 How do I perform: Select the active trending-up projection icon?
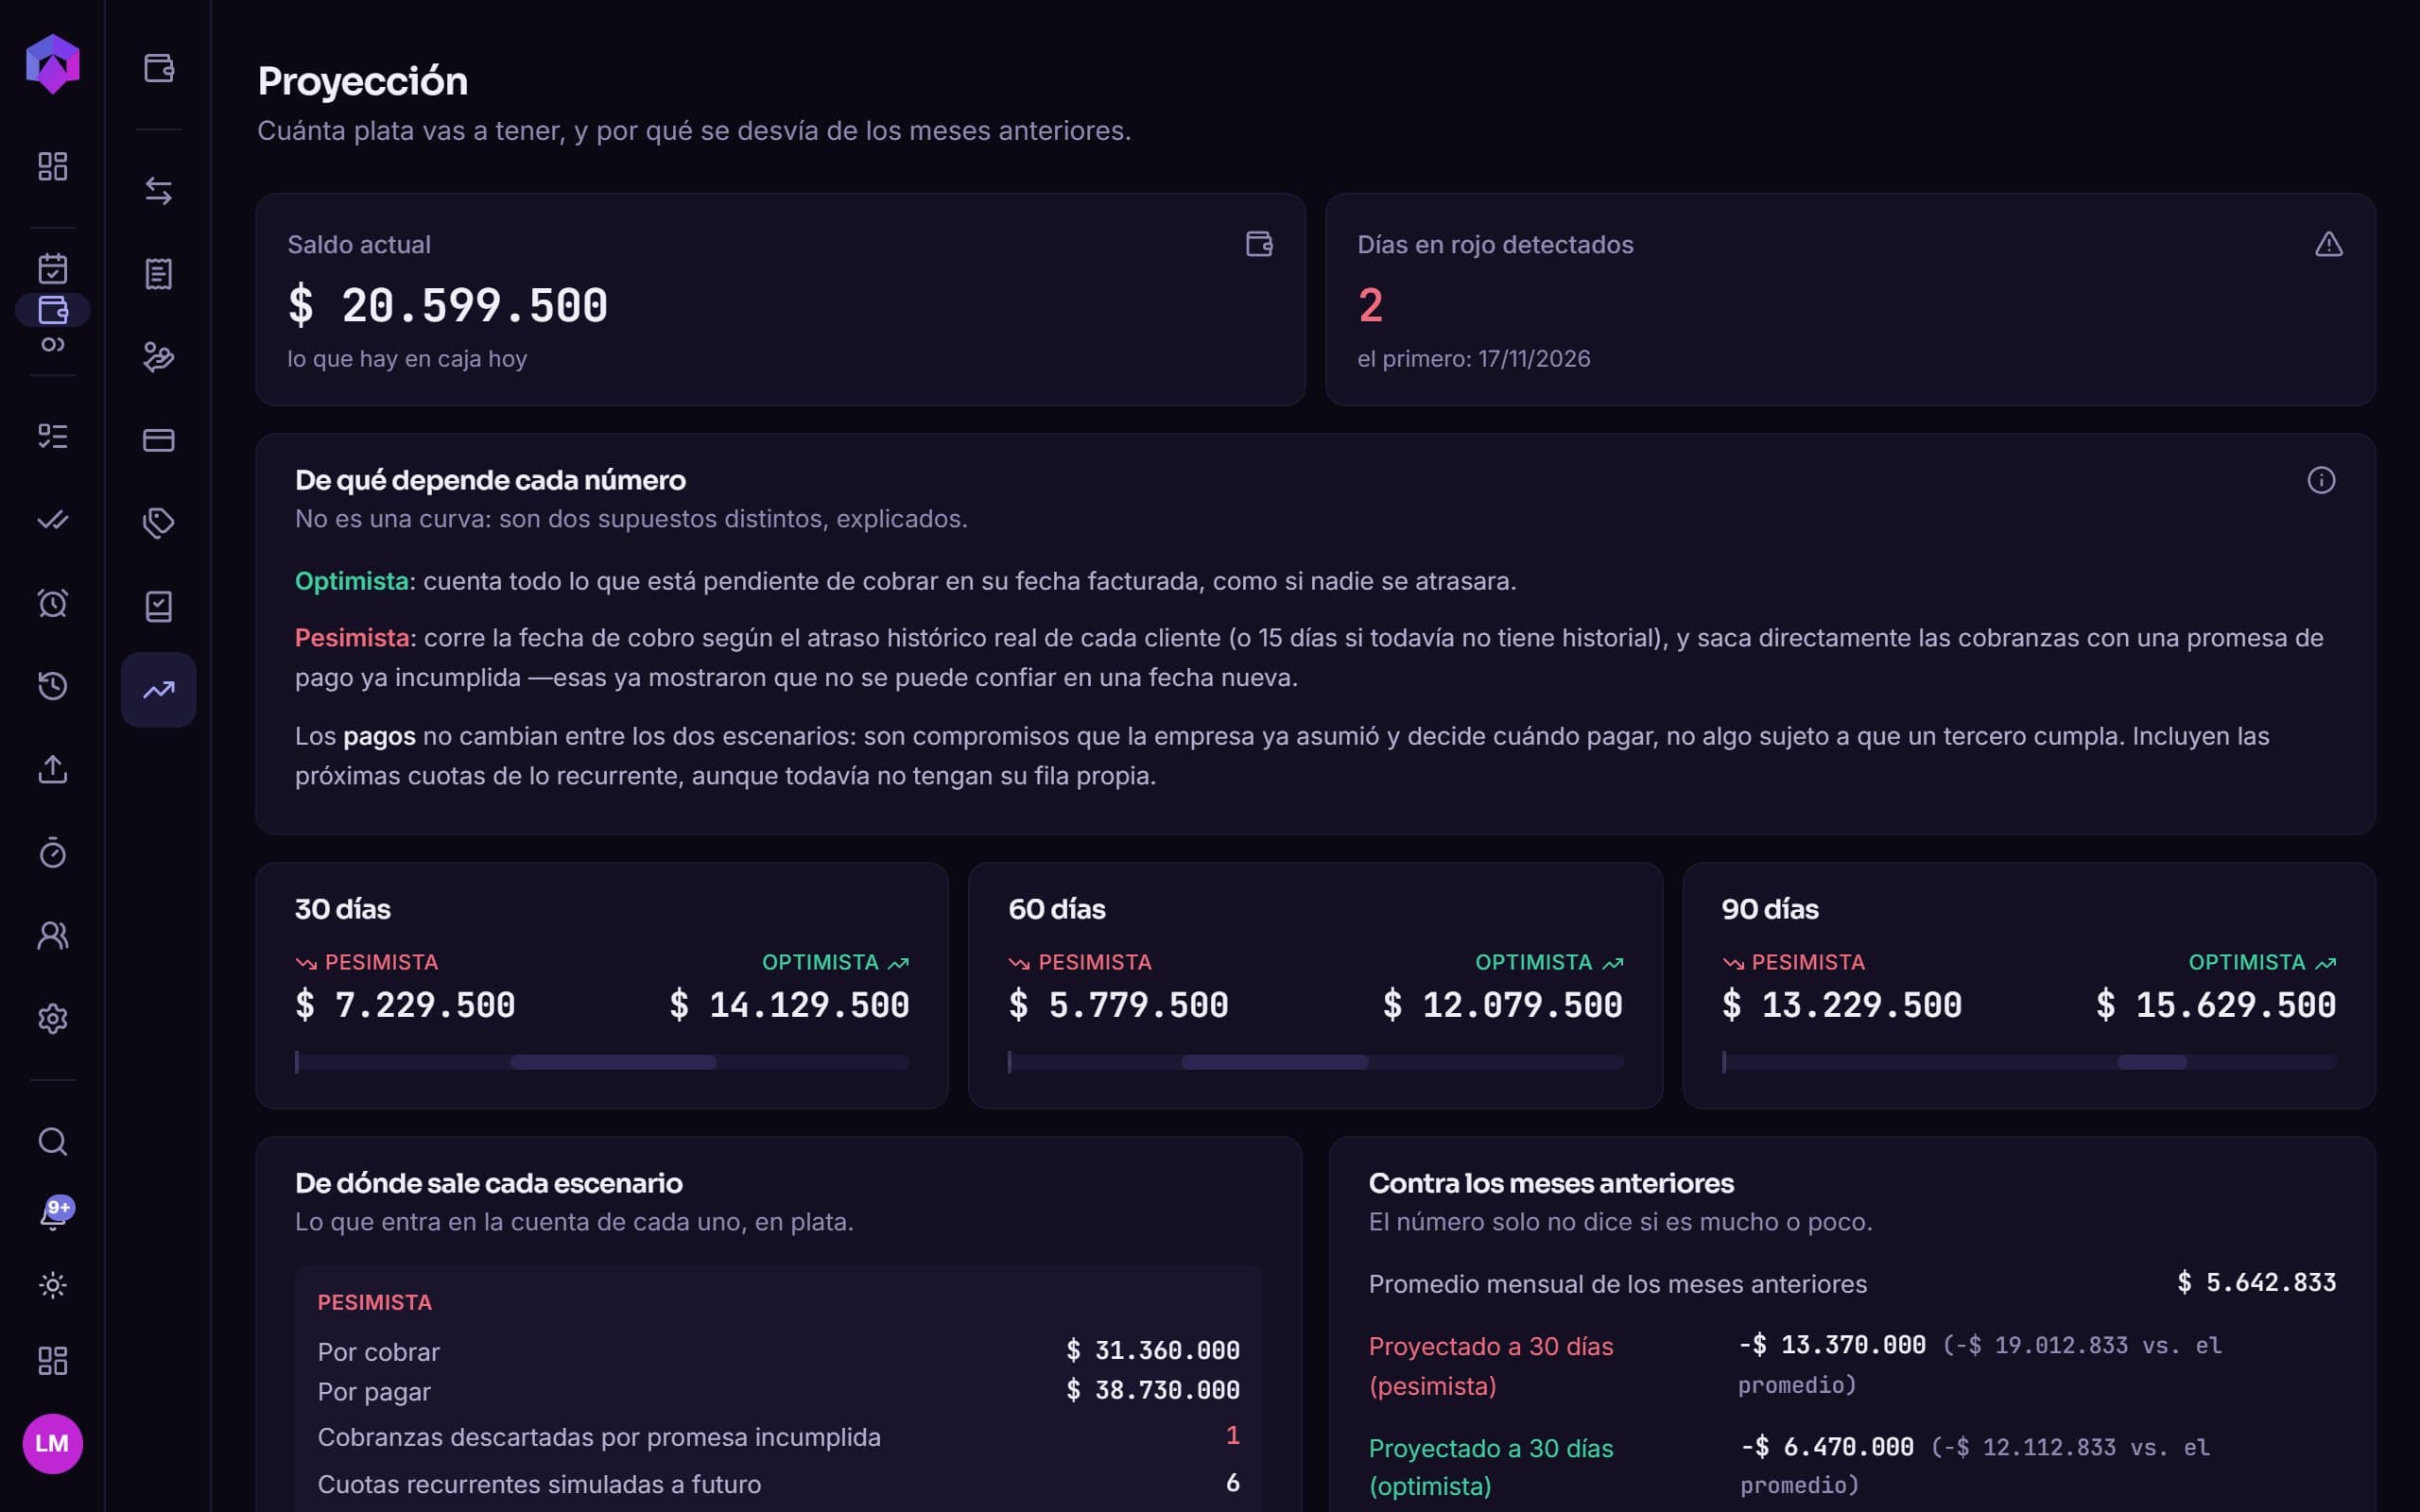coord(158,690)
